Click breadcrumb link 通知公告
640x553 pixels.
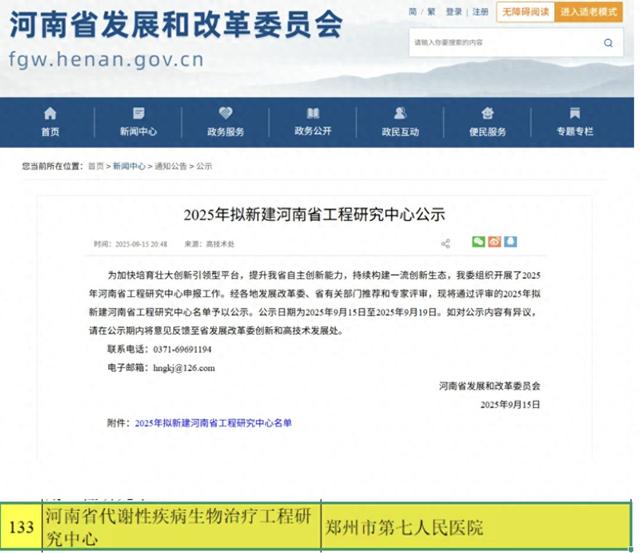point(171,166)
